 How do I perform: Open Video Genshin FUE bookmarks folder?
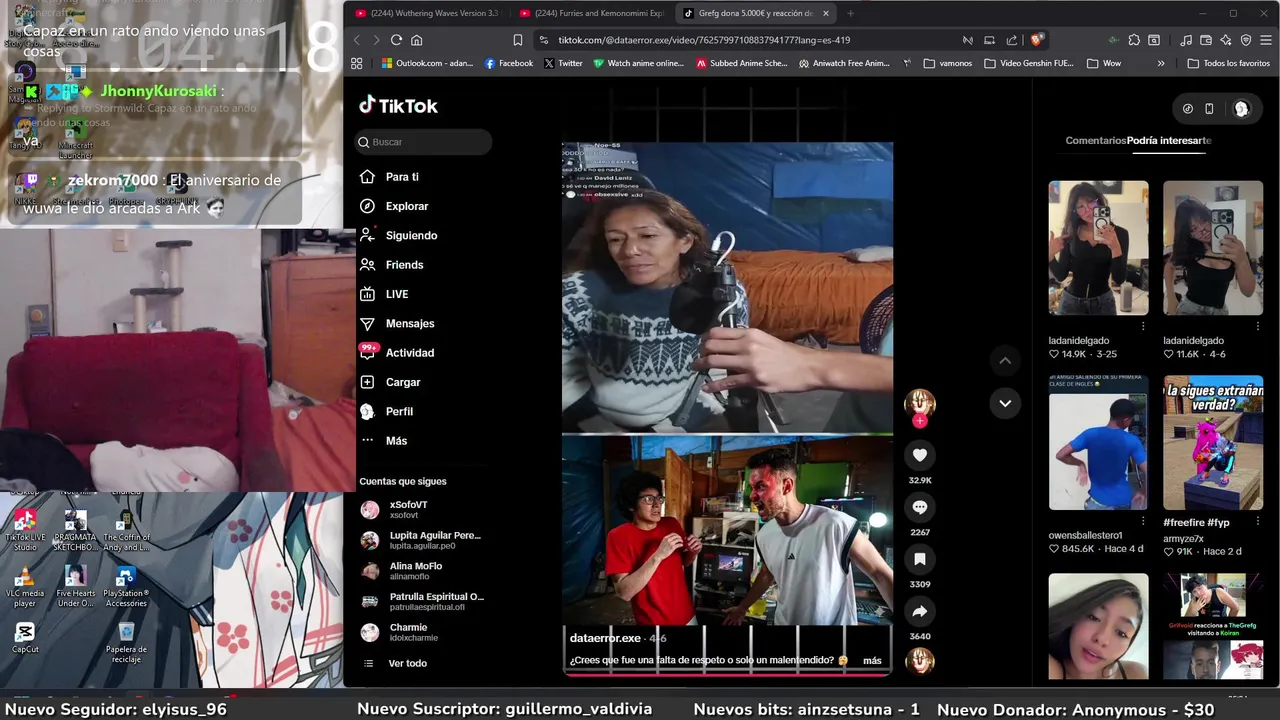(x=1030, y=63)
